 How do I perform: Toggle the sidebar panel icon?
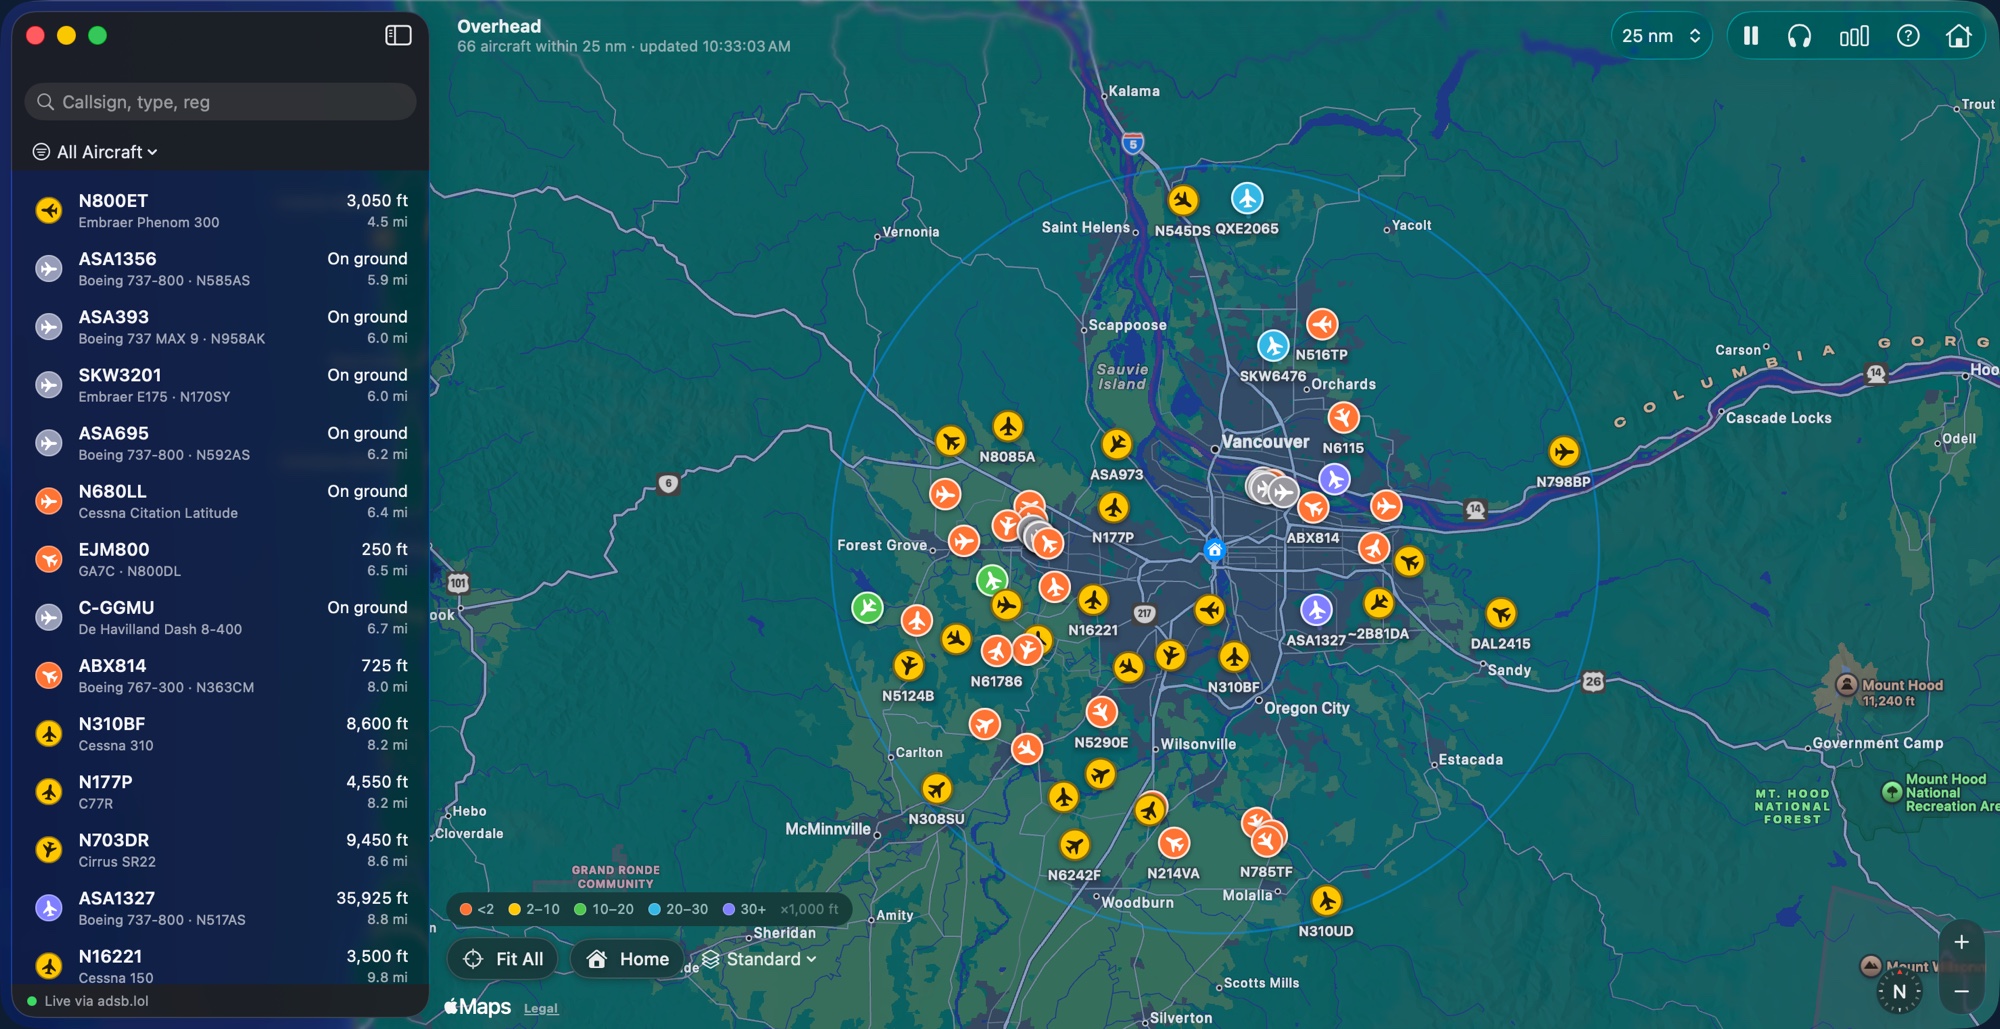398,35
